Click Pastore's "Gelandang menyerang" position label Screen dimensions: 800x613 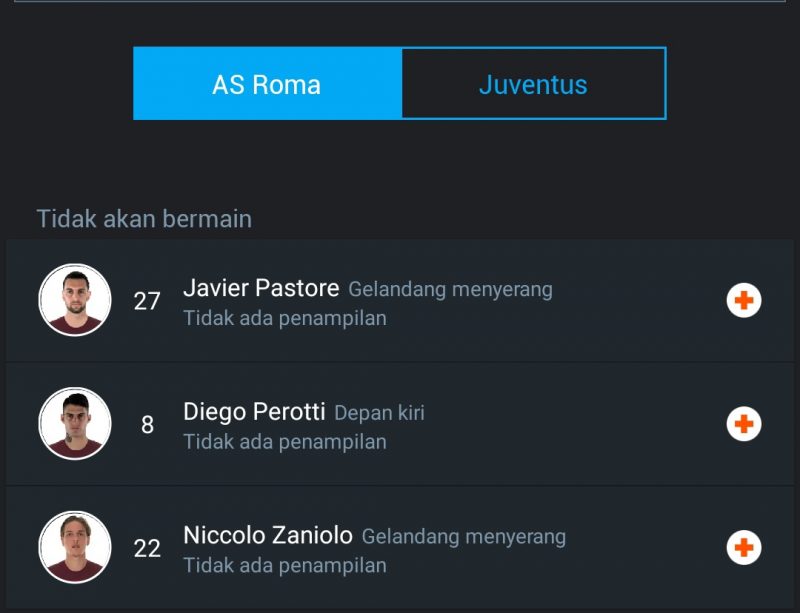[x=450, y=290]
